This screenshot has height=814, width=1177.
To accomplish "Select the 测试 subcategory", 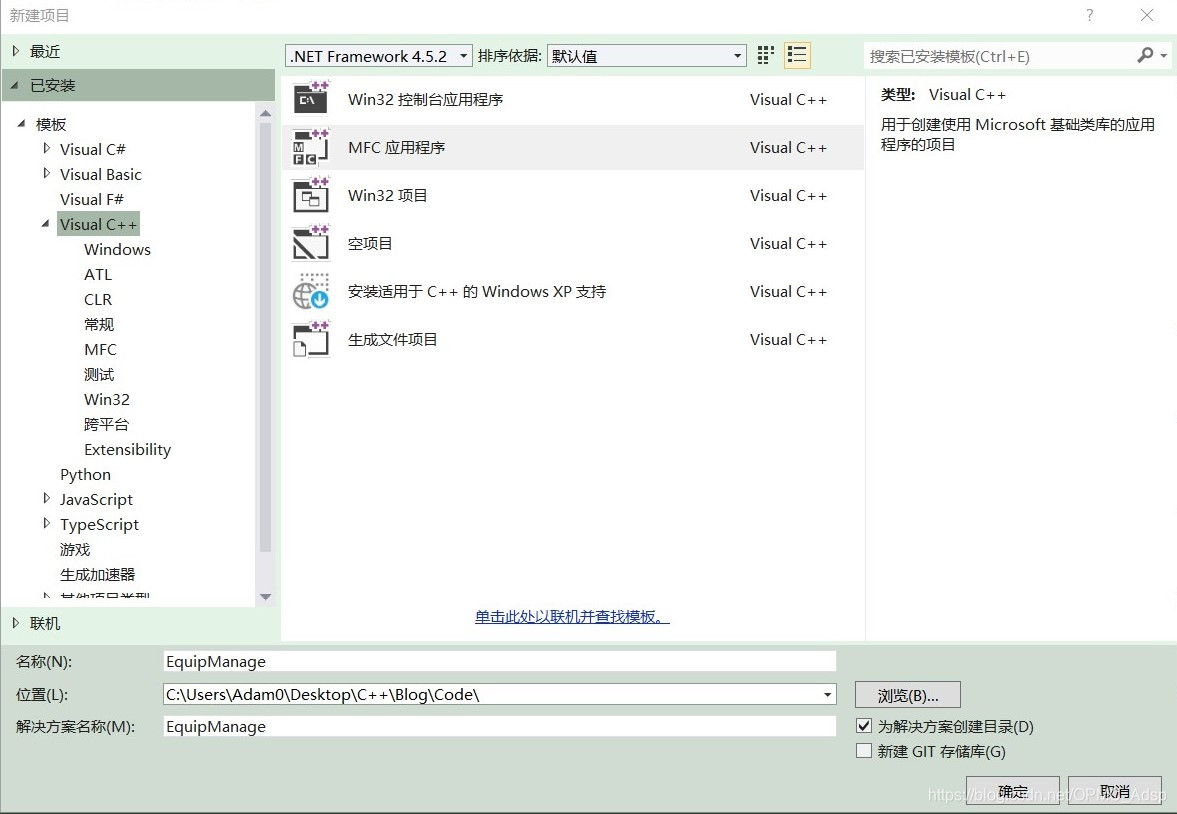I will (99, 374).
